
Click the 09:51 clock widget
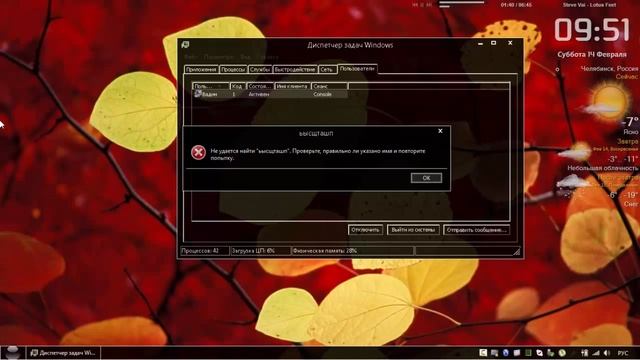click(592, 30)
